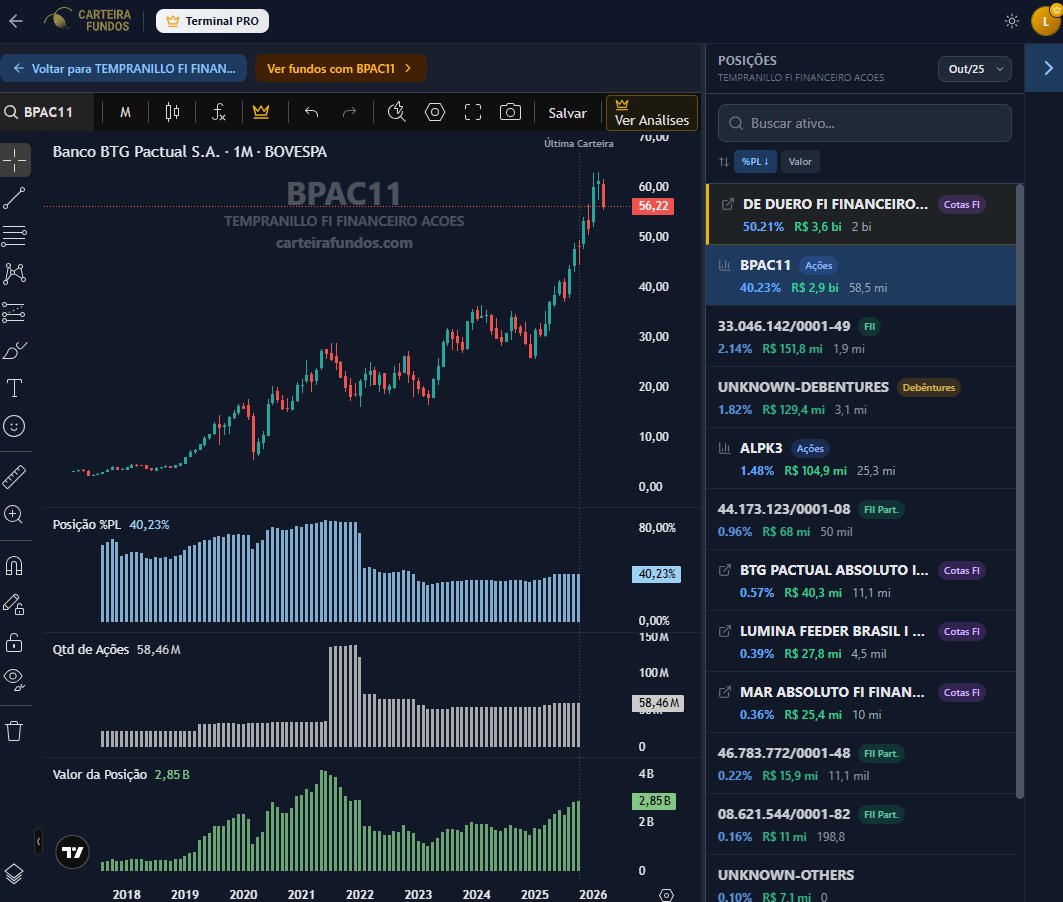Undo last chart action
The width and height of the screenshot is (1063, 902).
tap(311, 112)
